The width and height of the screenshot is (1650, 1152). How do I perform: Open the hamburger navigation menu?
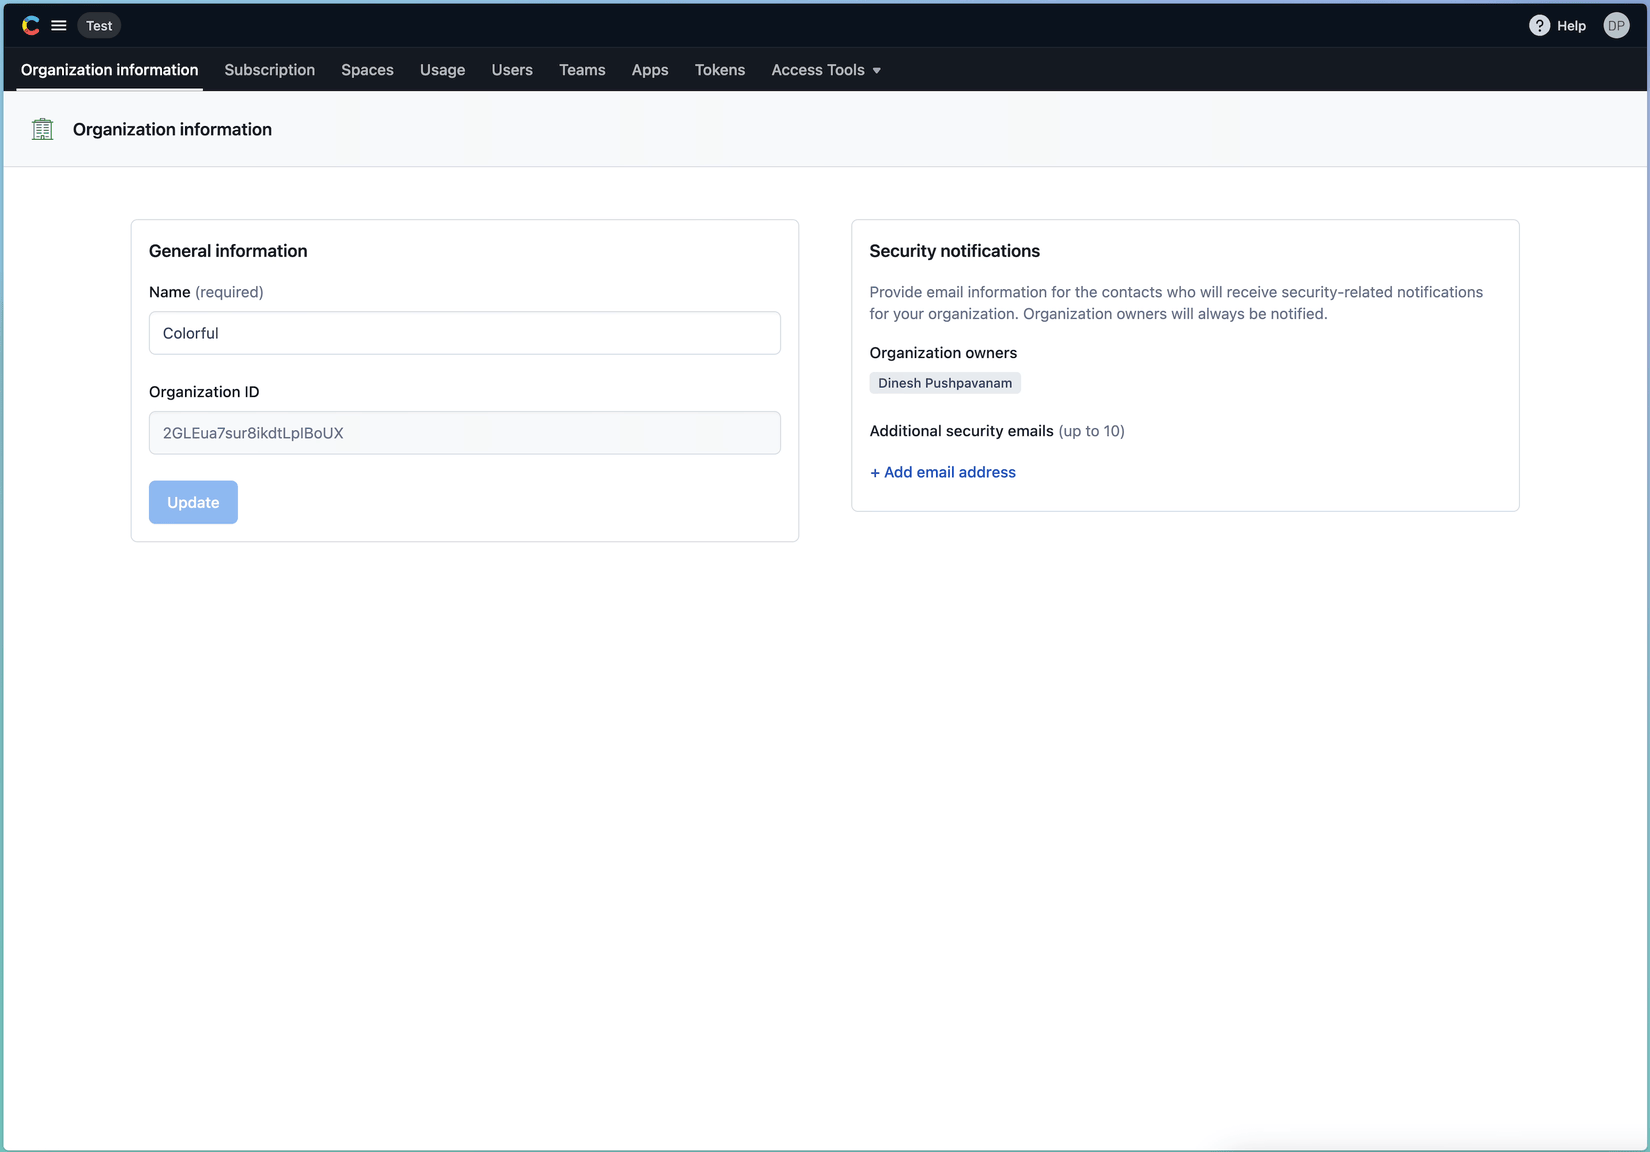[59, 26]
